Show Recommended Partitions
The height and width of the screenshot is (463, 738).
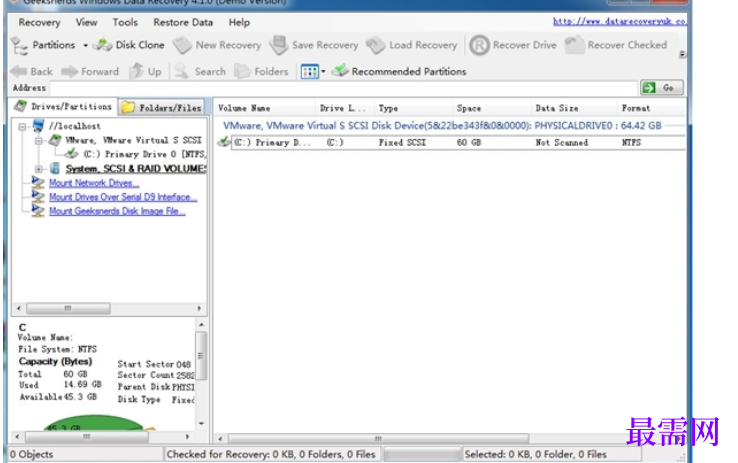[399, 72]
